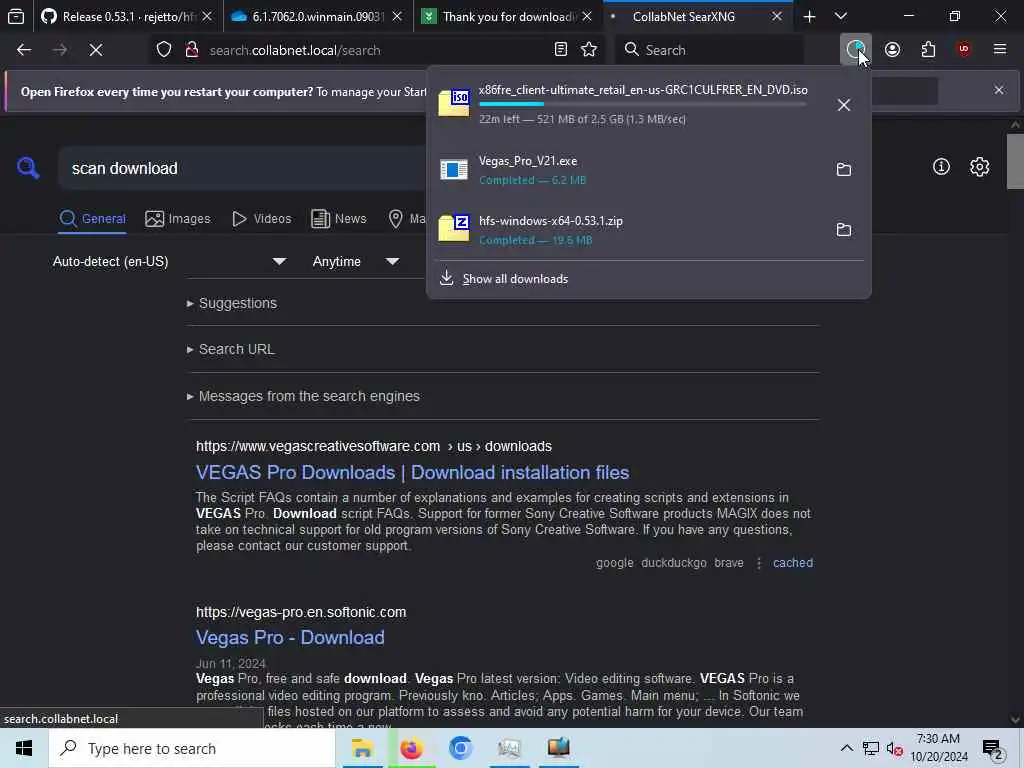
Task: Select the Videos search category
Action: 262,219
